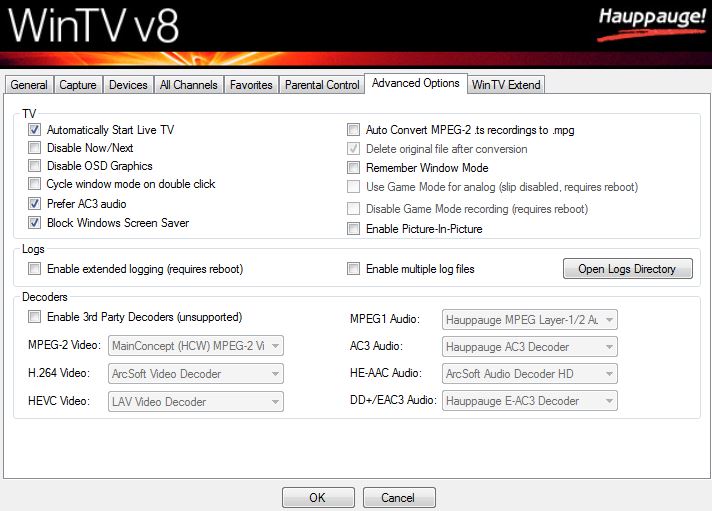Select the Devices tab
The width and height of the screenshot is (712, 511).
pyautogui.click(x=128, y=85)
